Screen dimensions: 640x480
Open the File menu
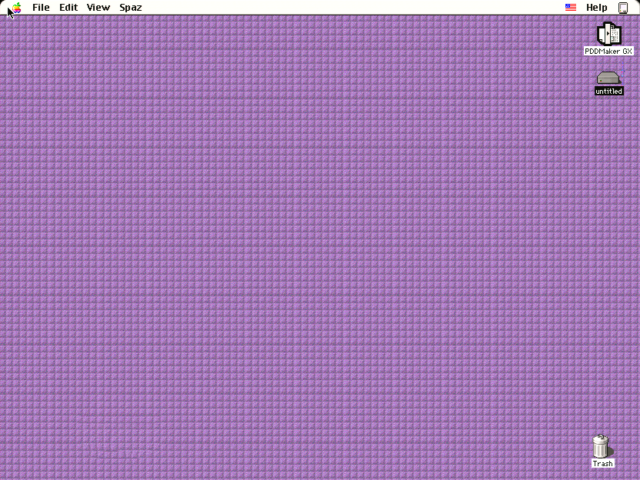click(x=41, y=7)
